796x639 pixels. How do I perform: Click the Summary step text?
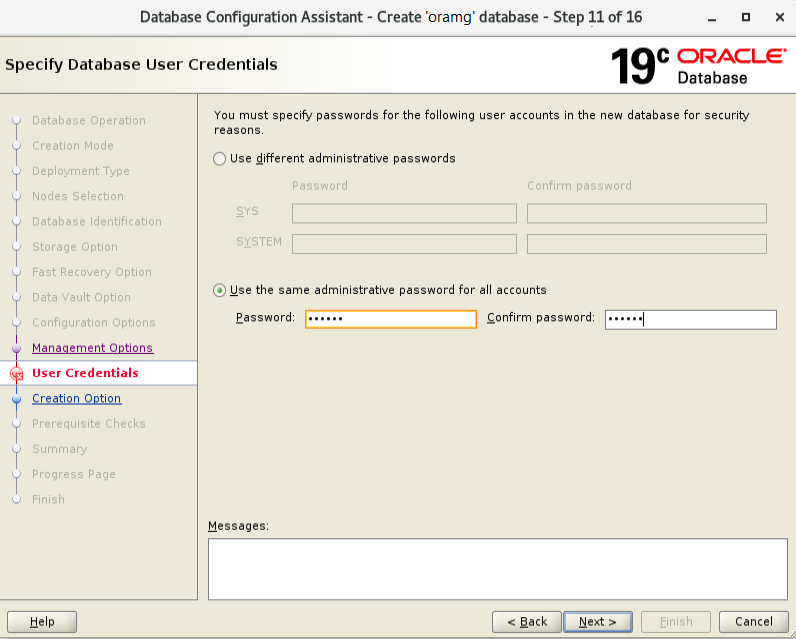click(x=59, y=449)
